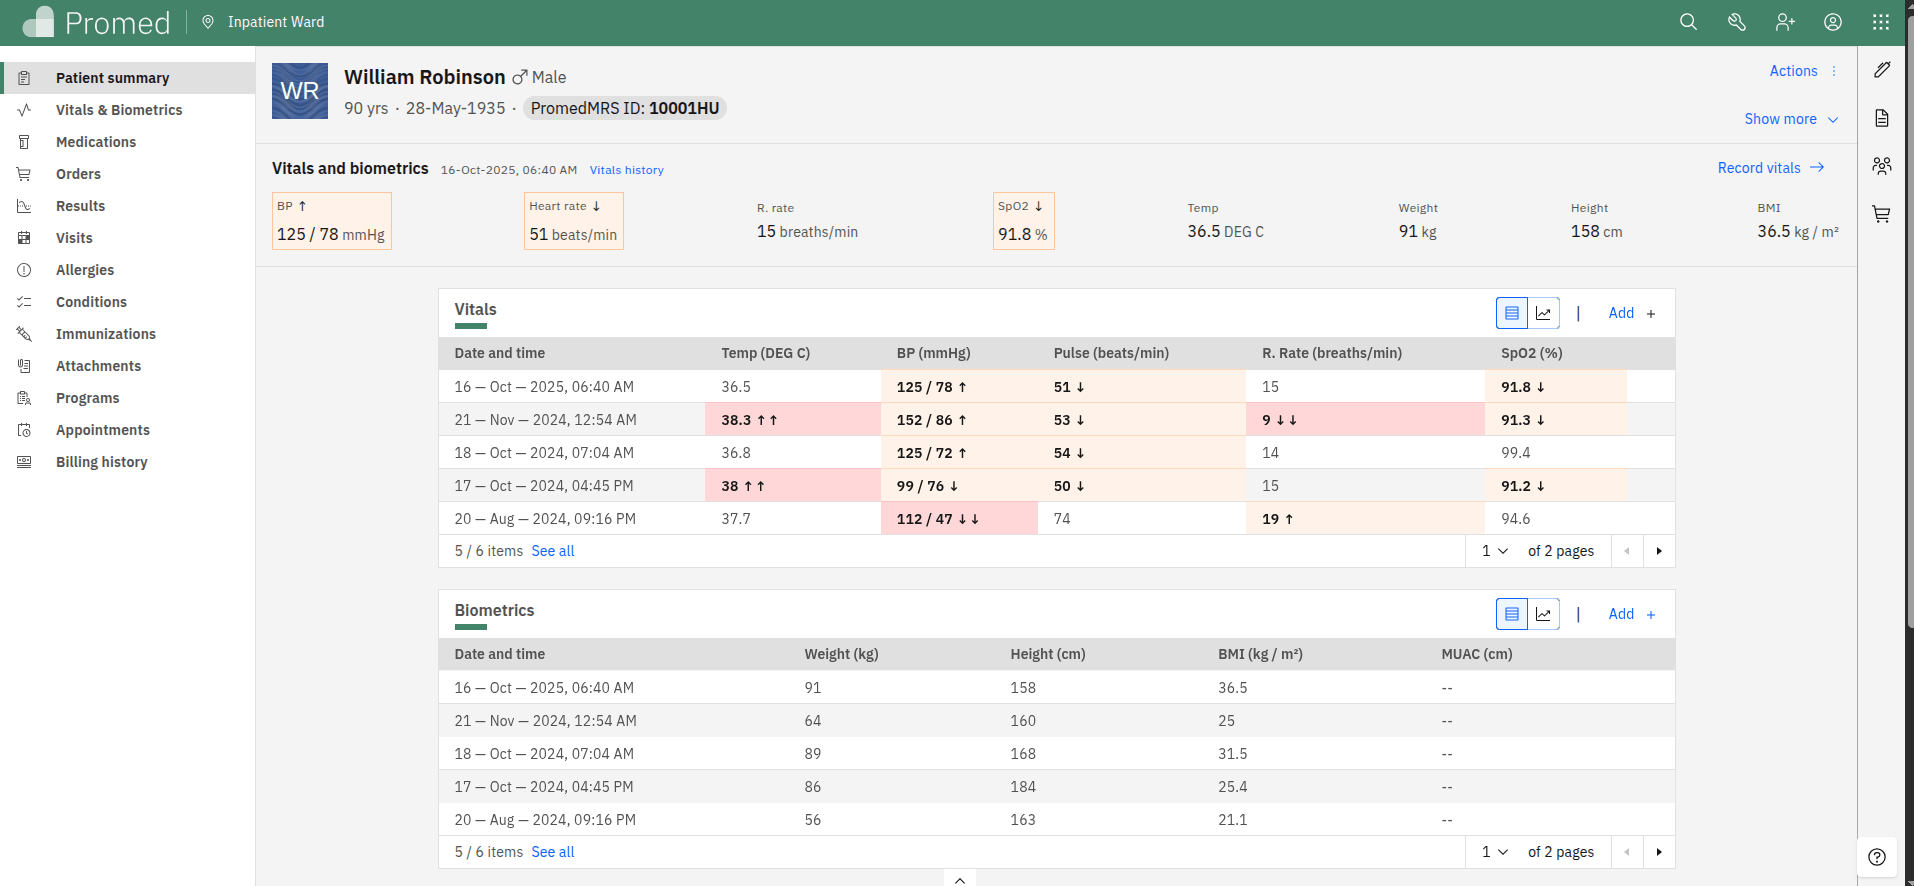Open Vitals page number dropdown

[1495, 551]
